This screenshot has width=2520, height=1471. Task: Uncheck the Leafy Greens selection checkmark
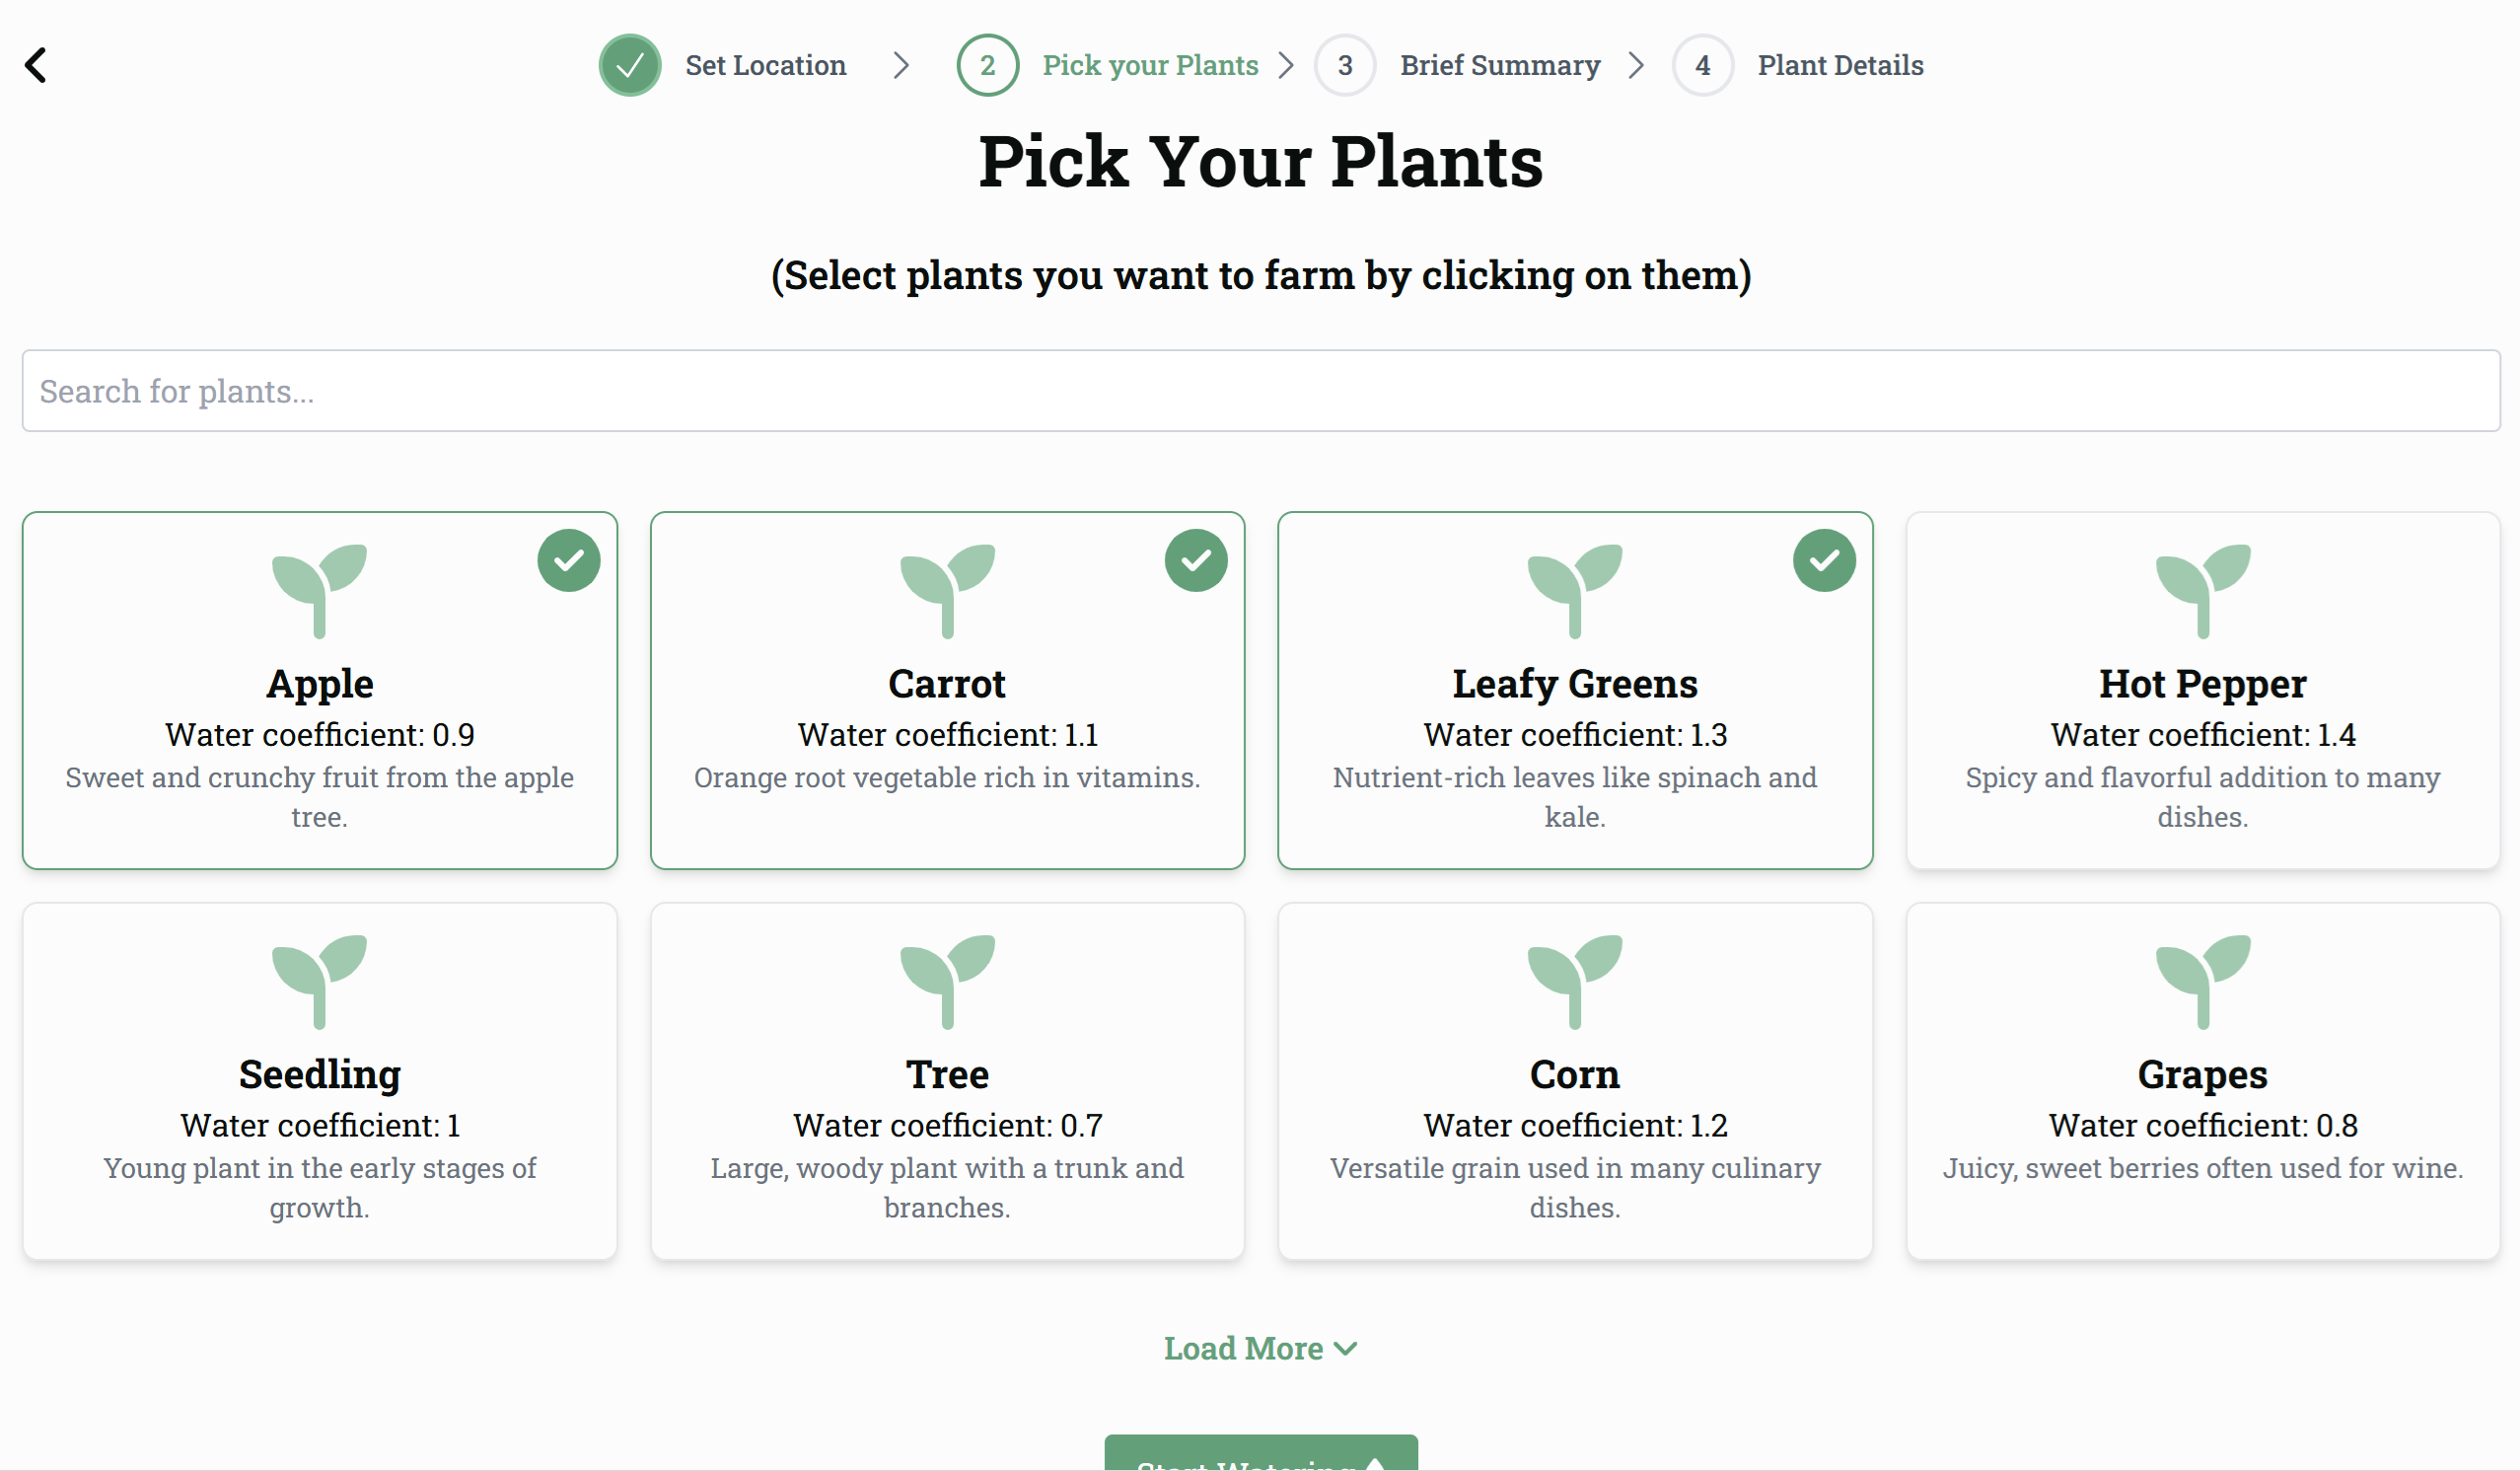click(1824, 560)
